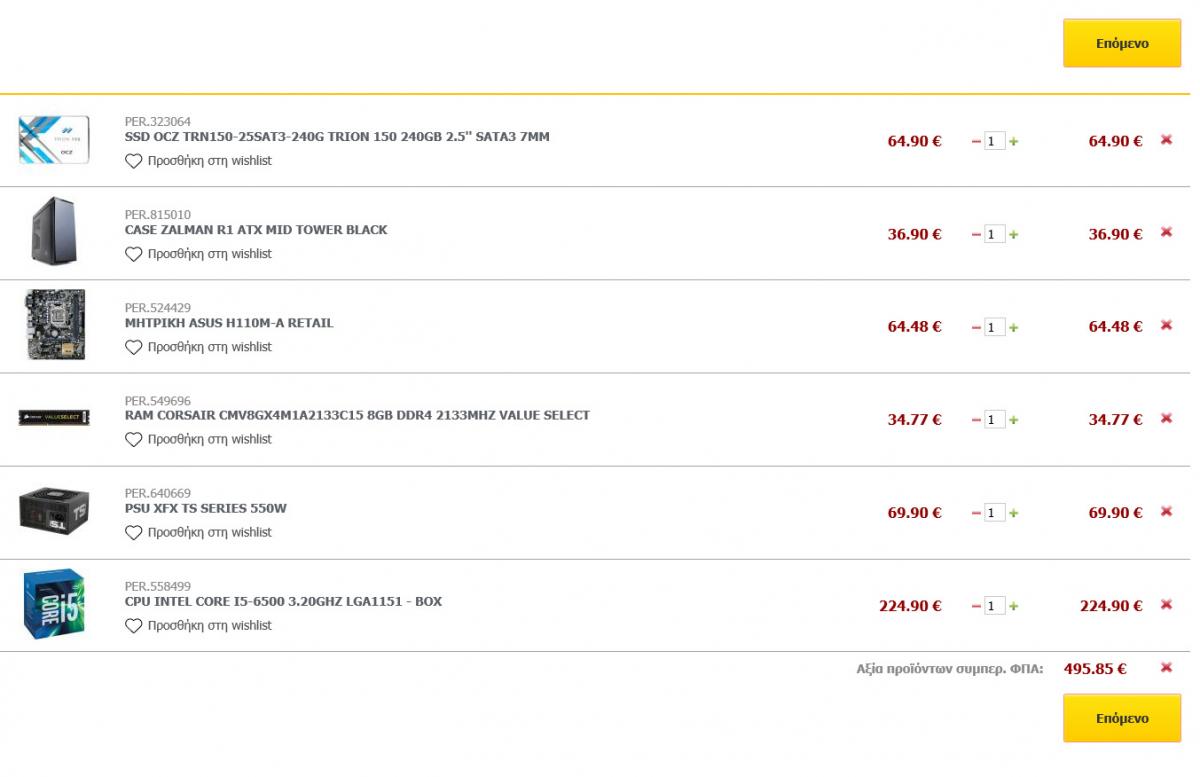
Task: Decrease quantity of the Corsair RAM
Action: pyautogui.click(x=976, y=421)
